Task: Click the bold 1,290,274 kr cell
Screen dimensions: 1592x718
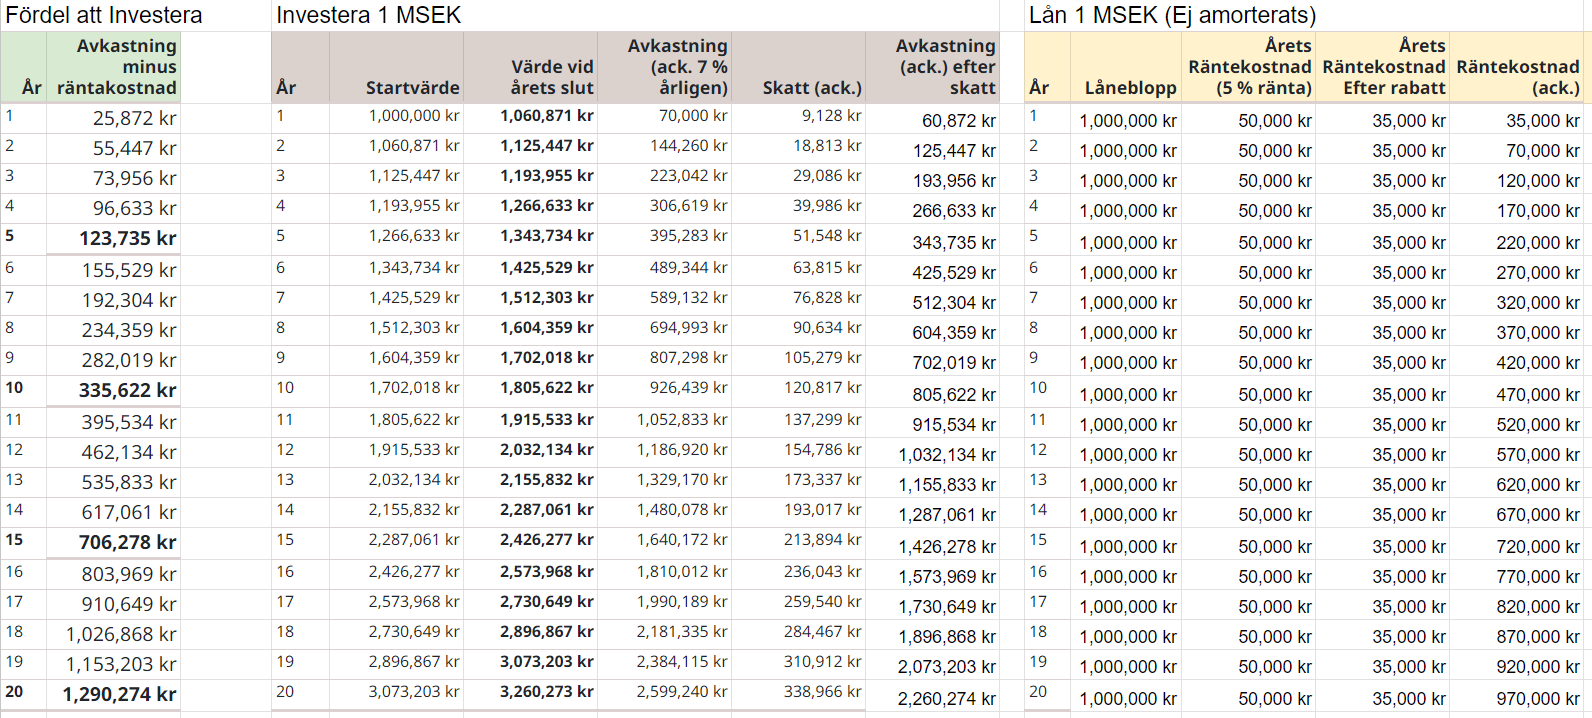Action: click(x=119, y=694)
